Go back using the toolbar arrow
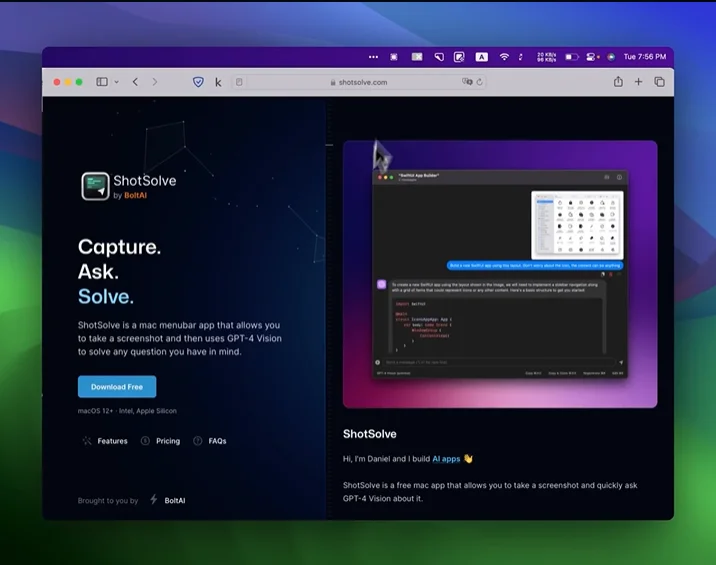This screenshot has height=565, width=716. click(135, 82)
